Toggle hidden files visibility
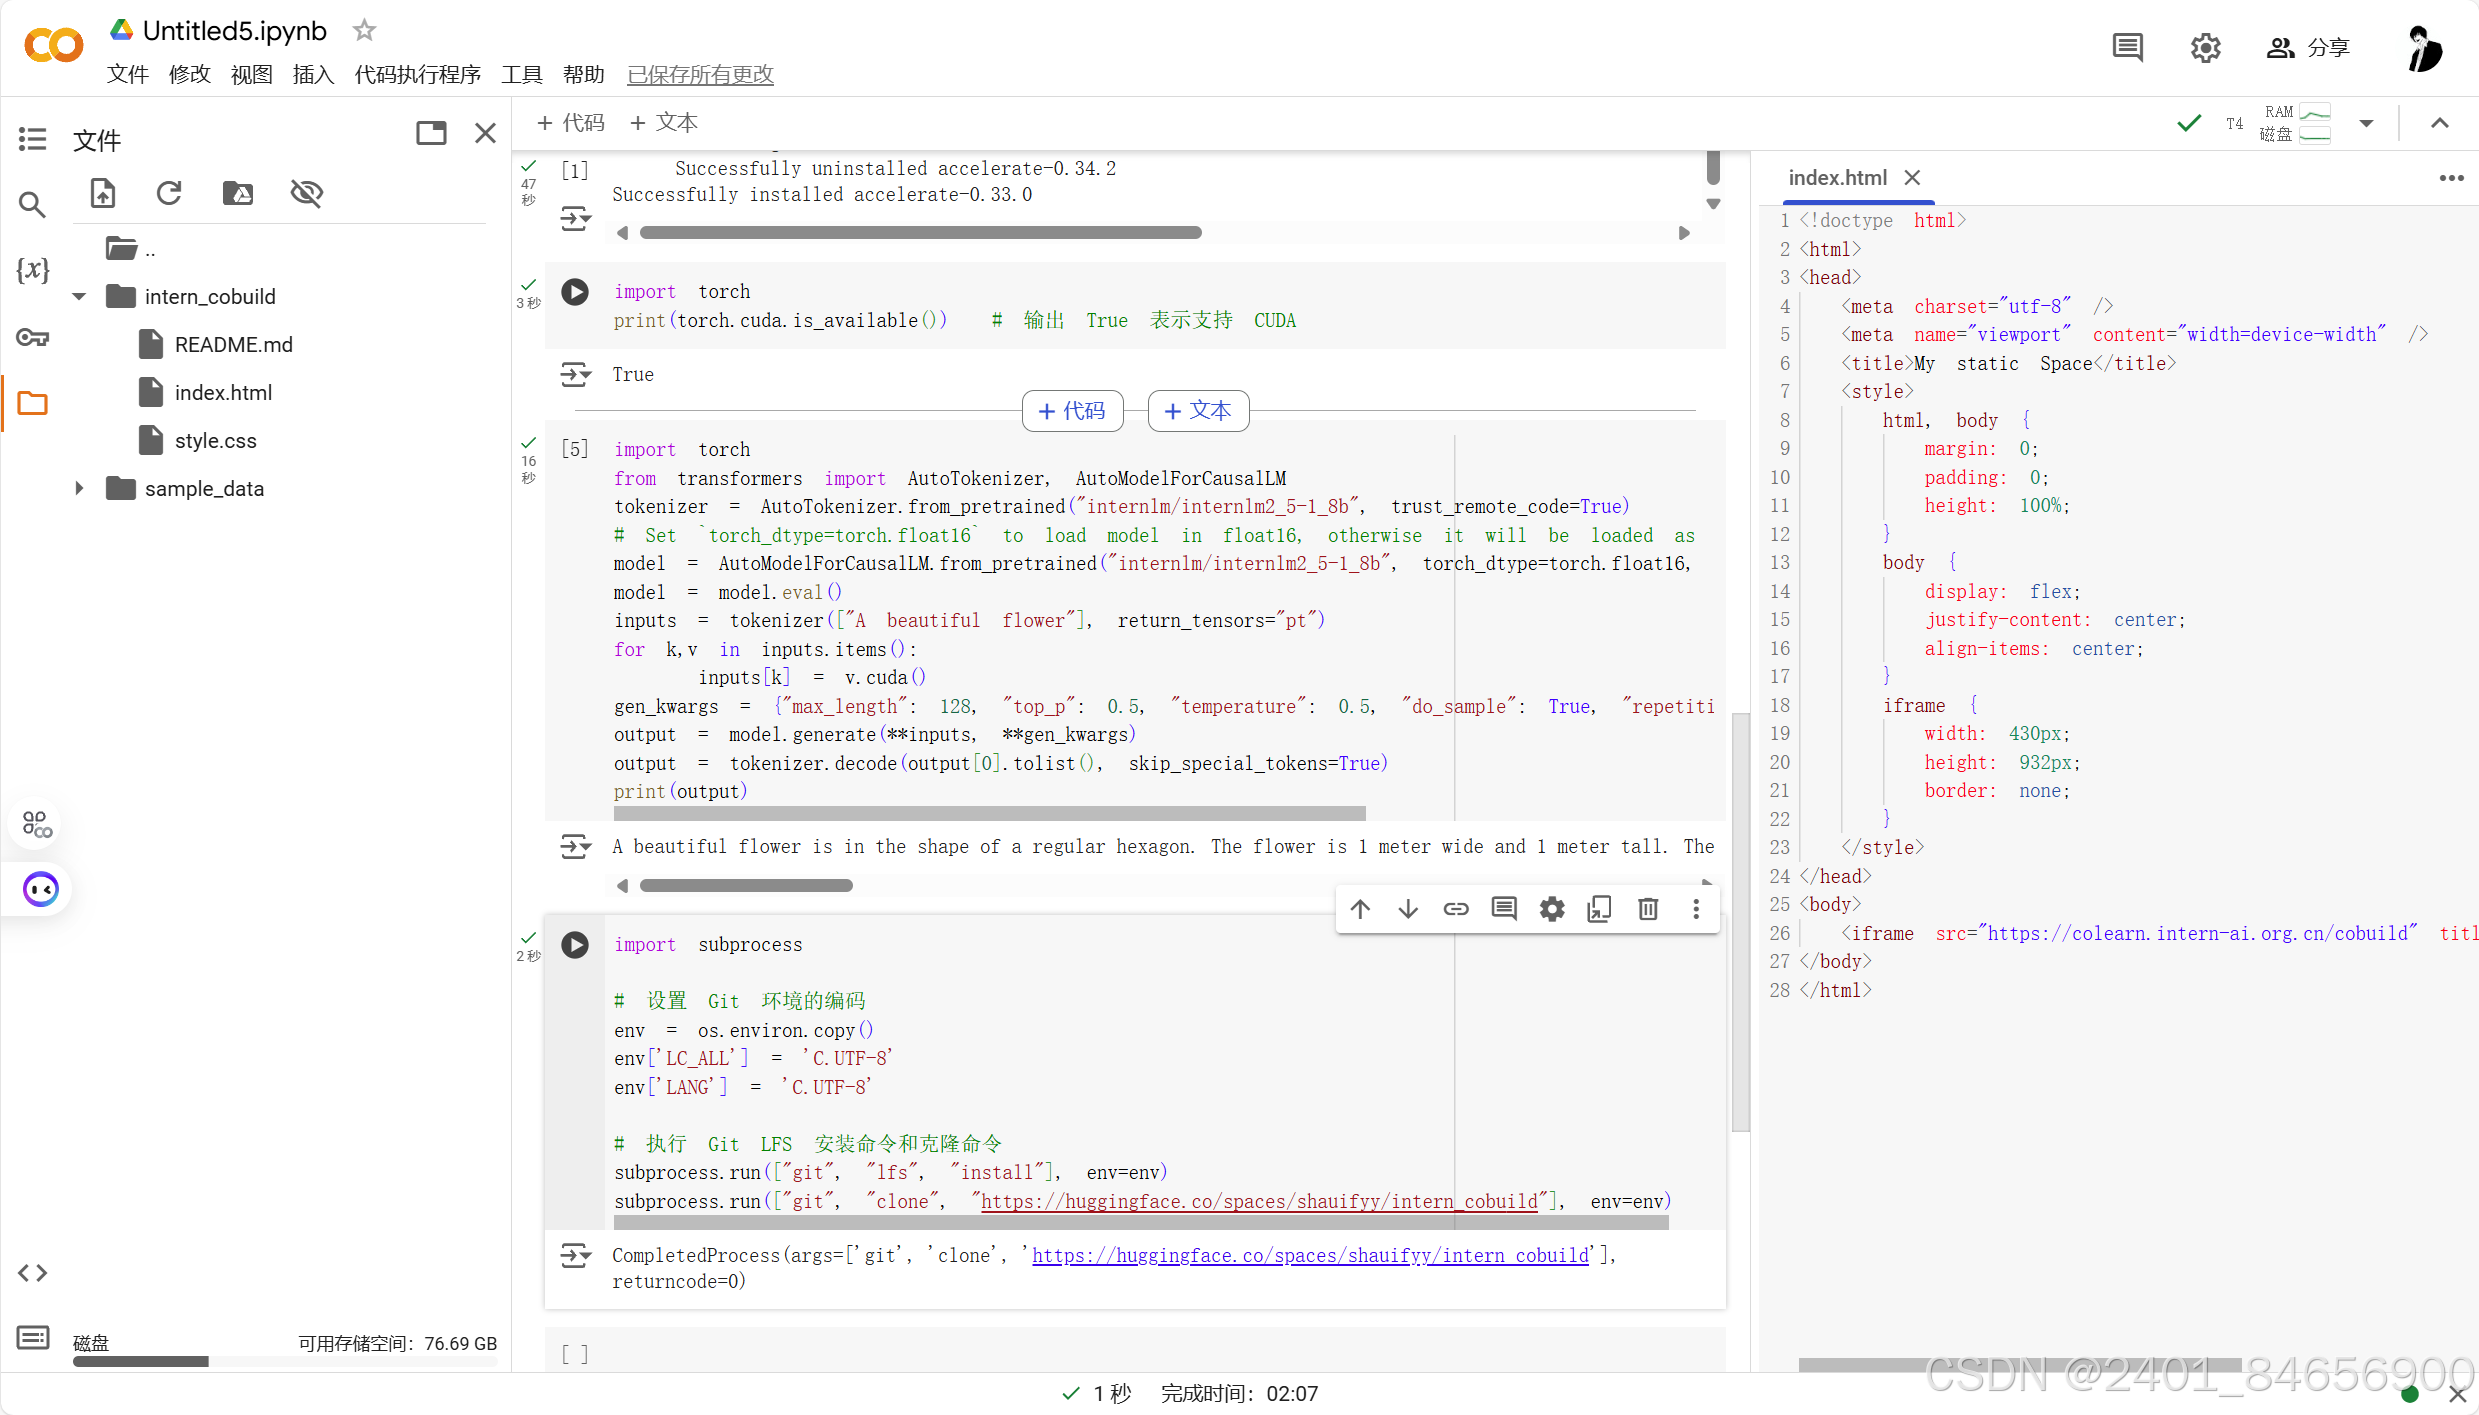The height and width of the screenshot is (1415, 2479). click(306, 193)
